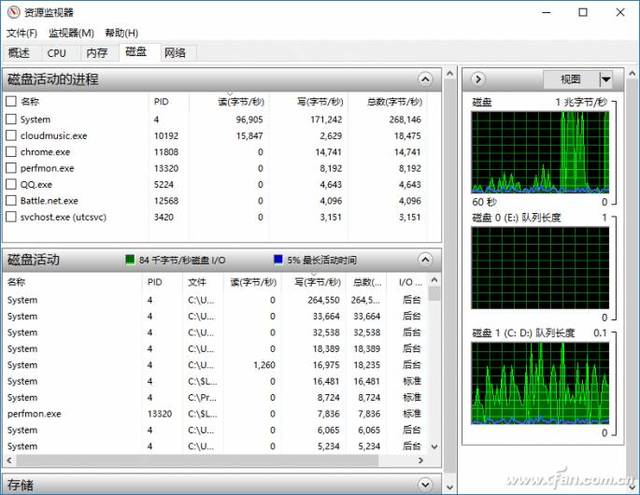Check the System process checkbox
Image resolution: width=640 pixels, height=495 pixels.
[x=11, y=119]
